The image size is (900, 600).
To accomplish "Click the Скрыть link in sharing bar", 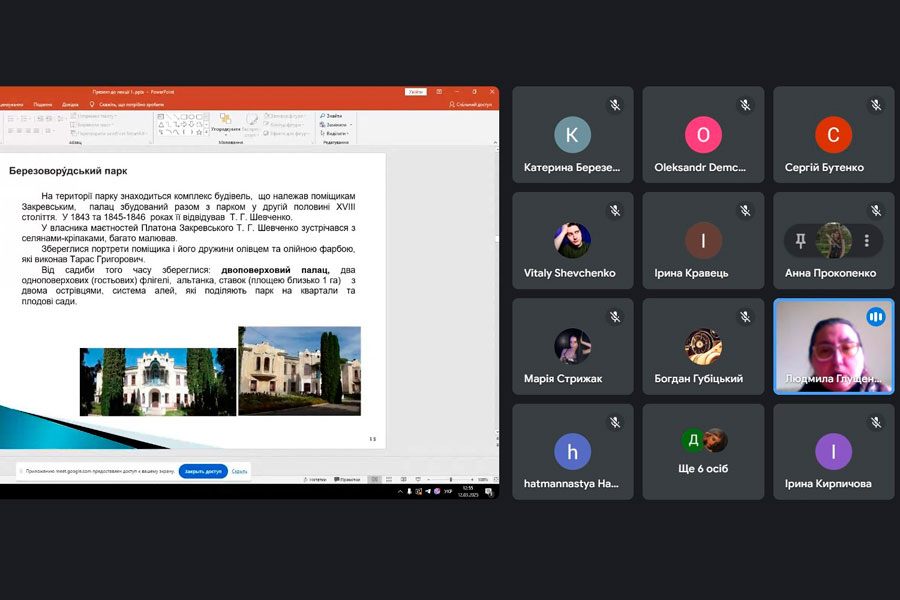I will click(x=240, y=471).
